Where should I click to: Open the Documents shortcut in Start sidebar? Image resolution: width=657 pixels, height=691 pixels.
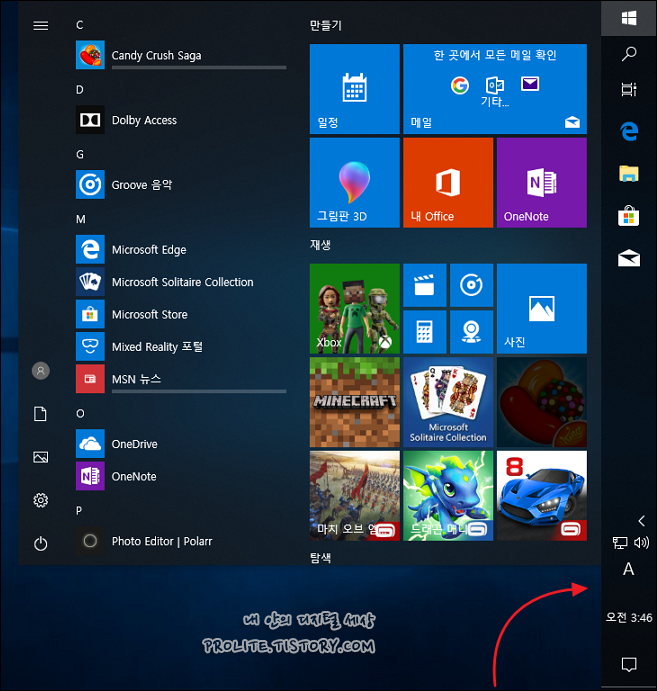(x=41, y=414)
